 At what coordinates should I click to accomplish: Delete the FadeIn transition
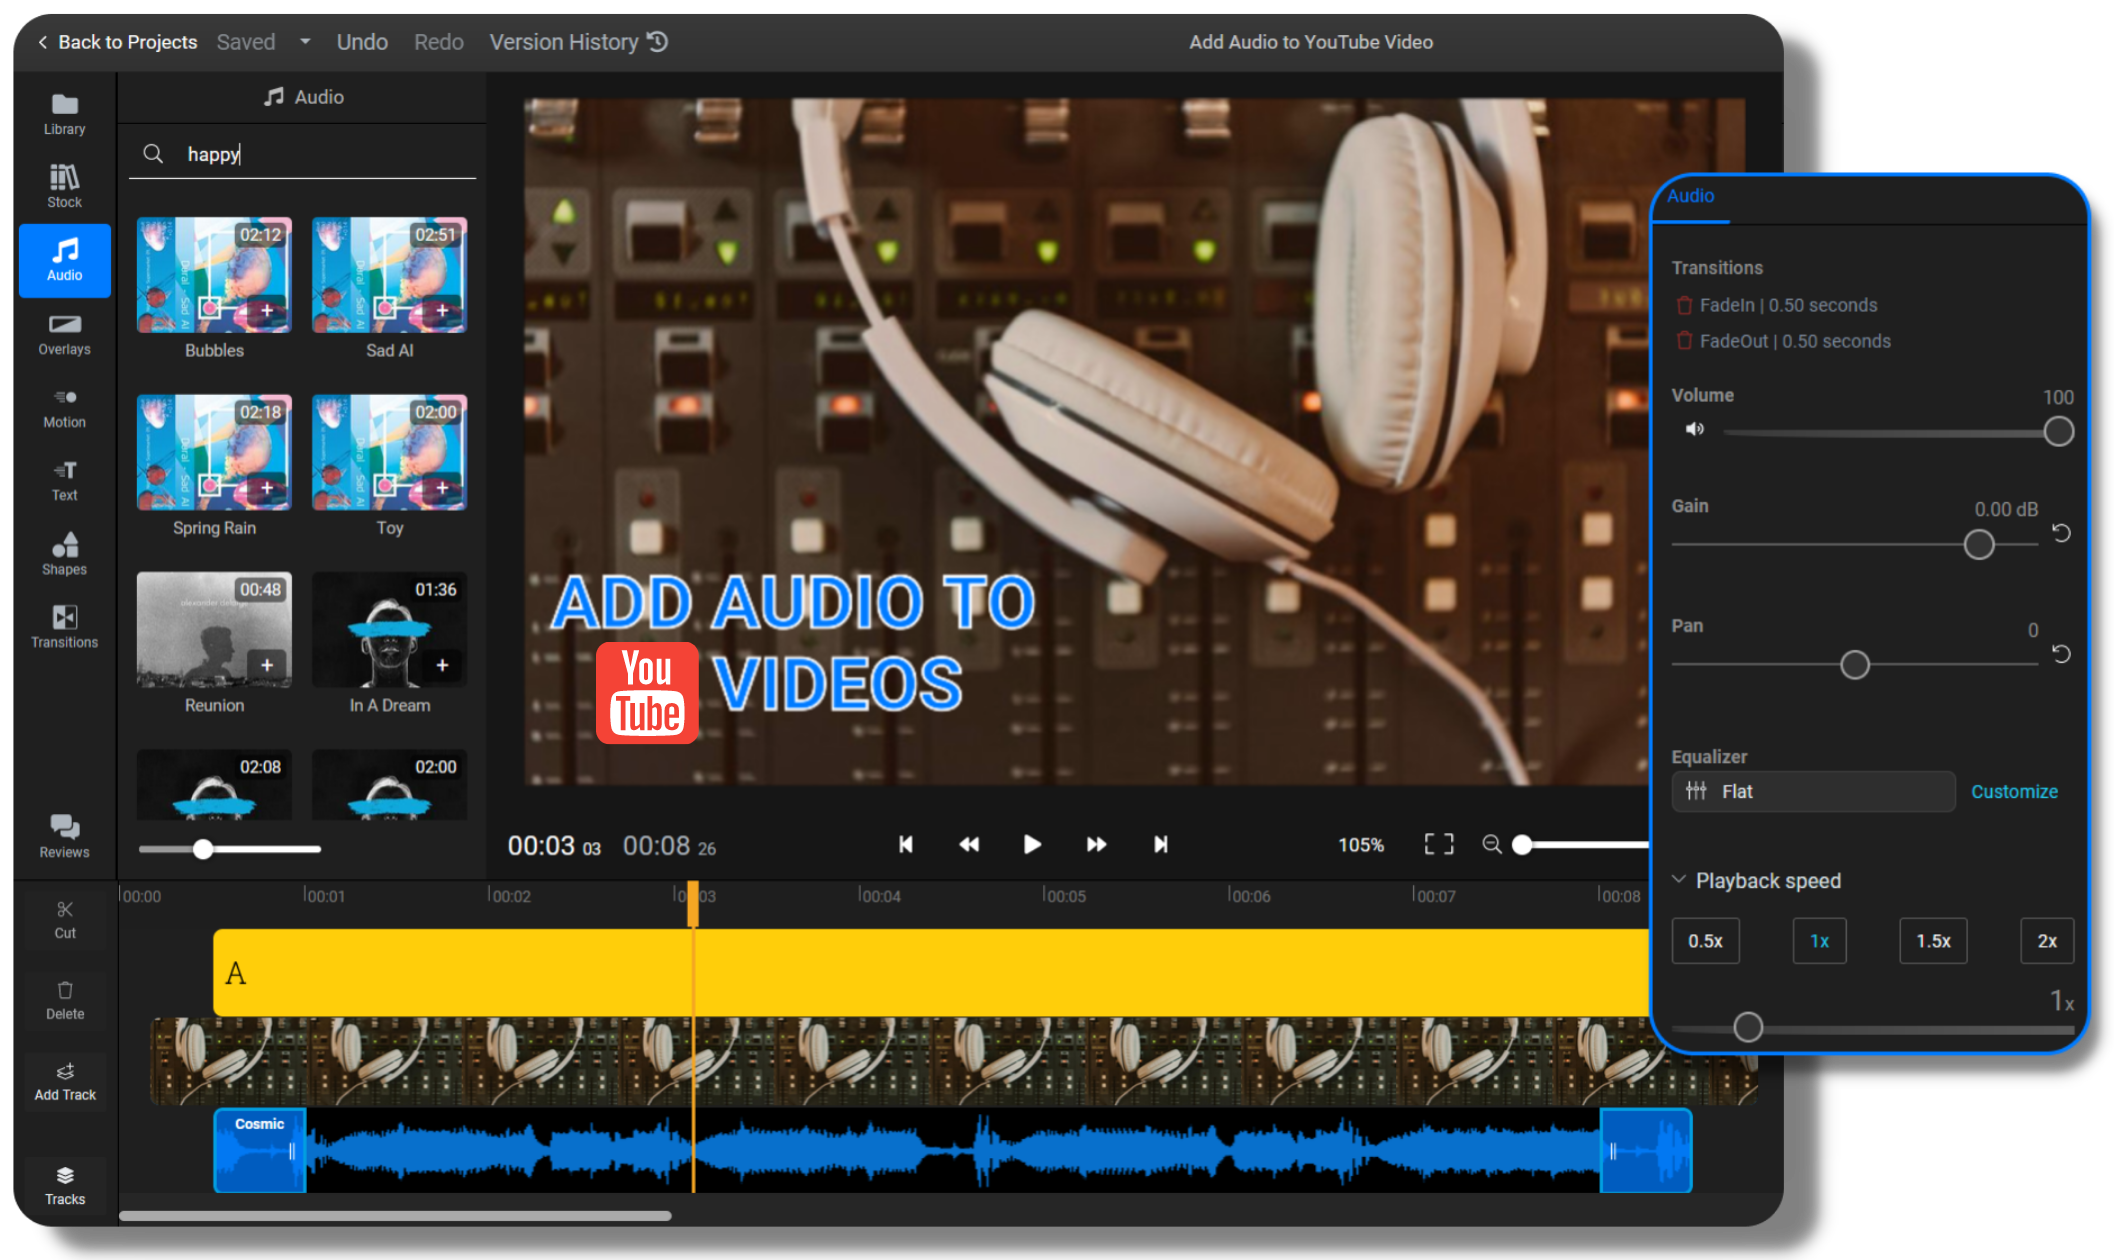1683,305
